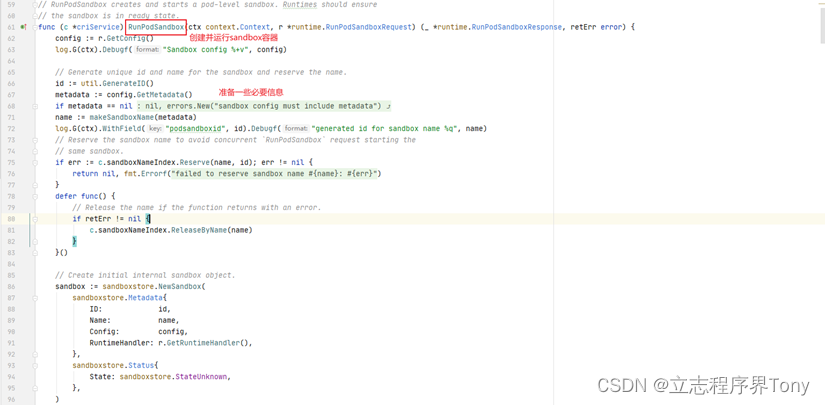This screenshot has height=405, width=825.
Task: Click the "failed to reserve sandbox name" string
Action: [275, 174]
